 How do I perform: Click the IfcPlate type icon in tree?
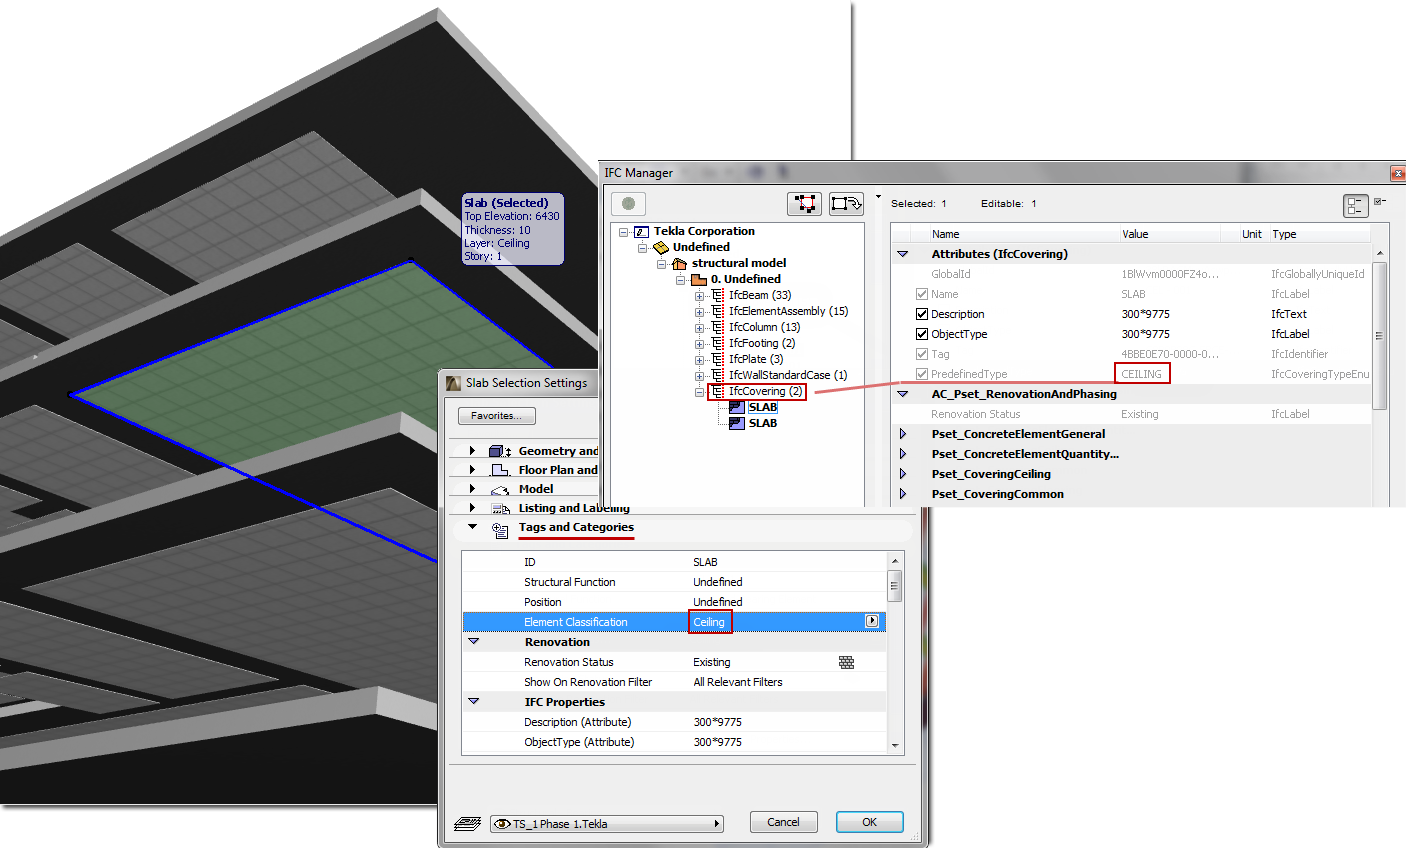pyautogui.click(x=717, y=359)
